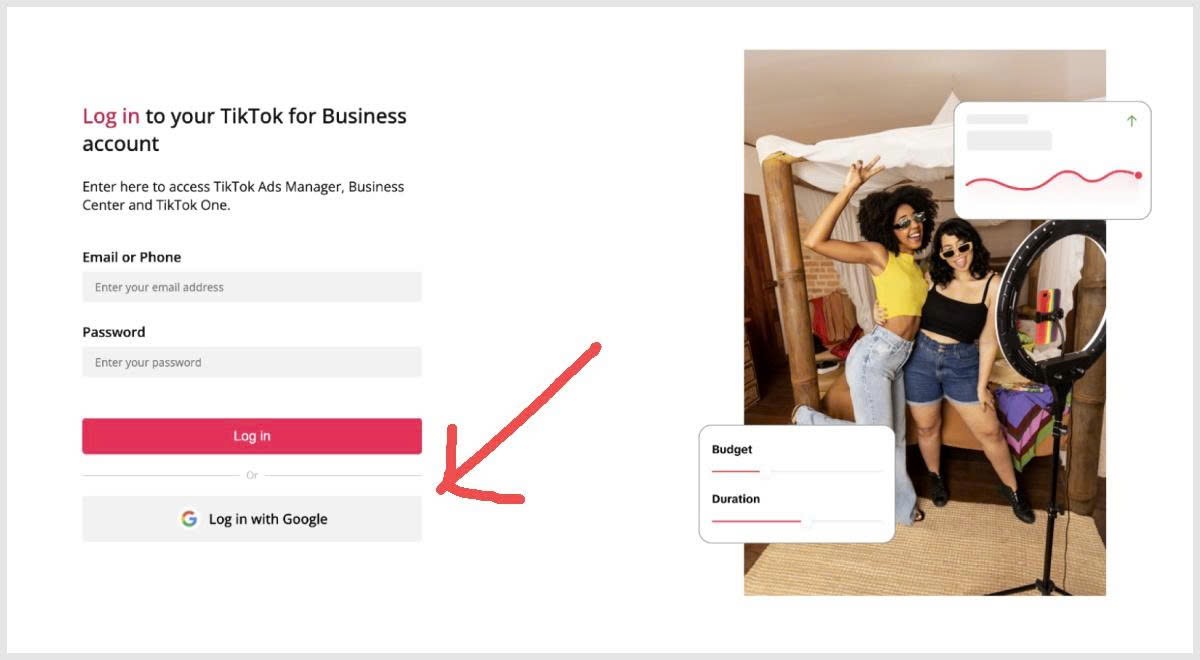Screen dimensions: 1200x660
Task: Click the Budget and Duration card
Action: 797,484
